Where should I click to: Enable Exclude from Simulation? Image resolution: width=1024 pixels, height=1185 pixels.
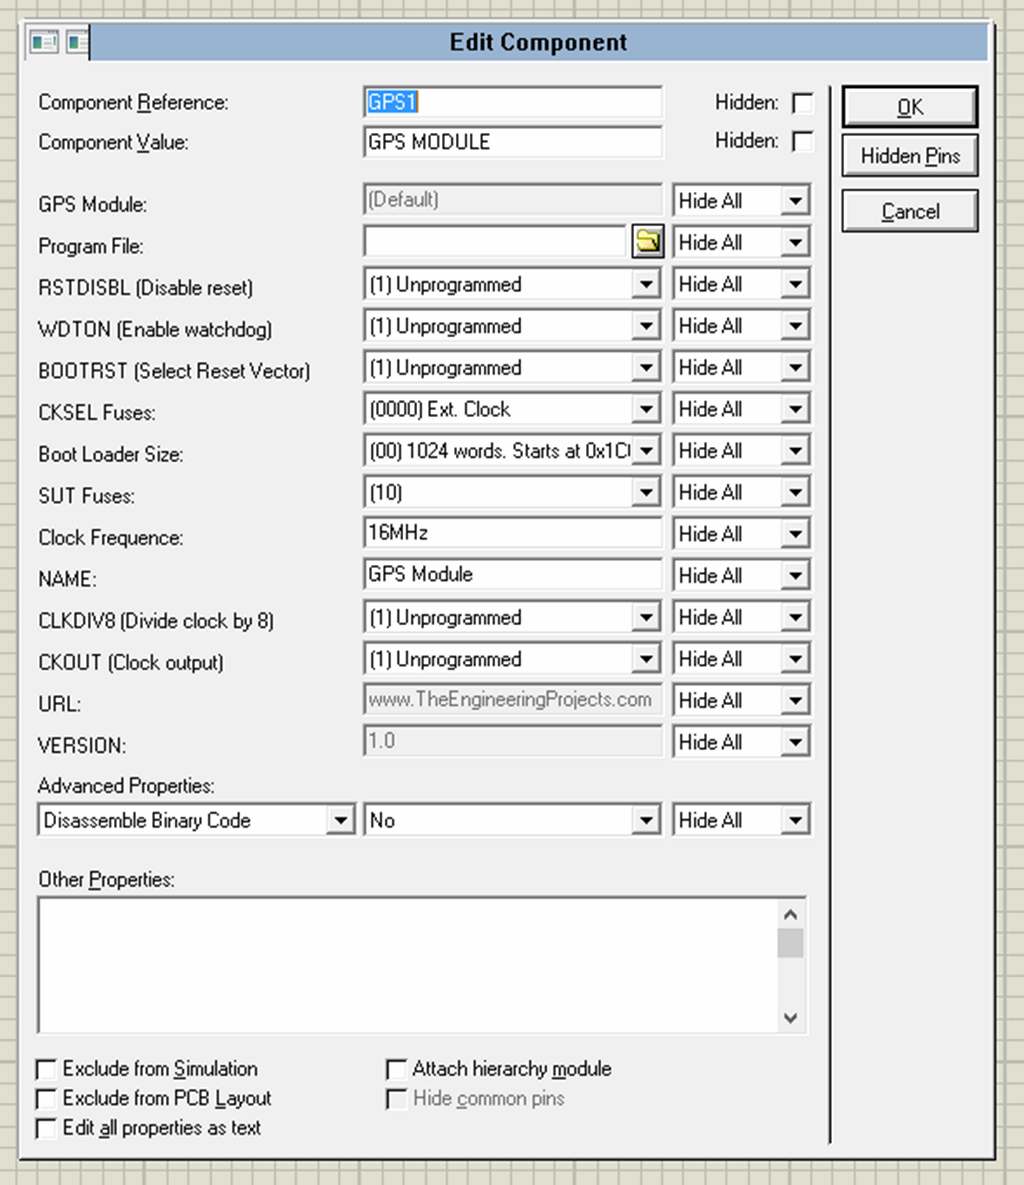pyautogui.click(x=45, y=1068)
